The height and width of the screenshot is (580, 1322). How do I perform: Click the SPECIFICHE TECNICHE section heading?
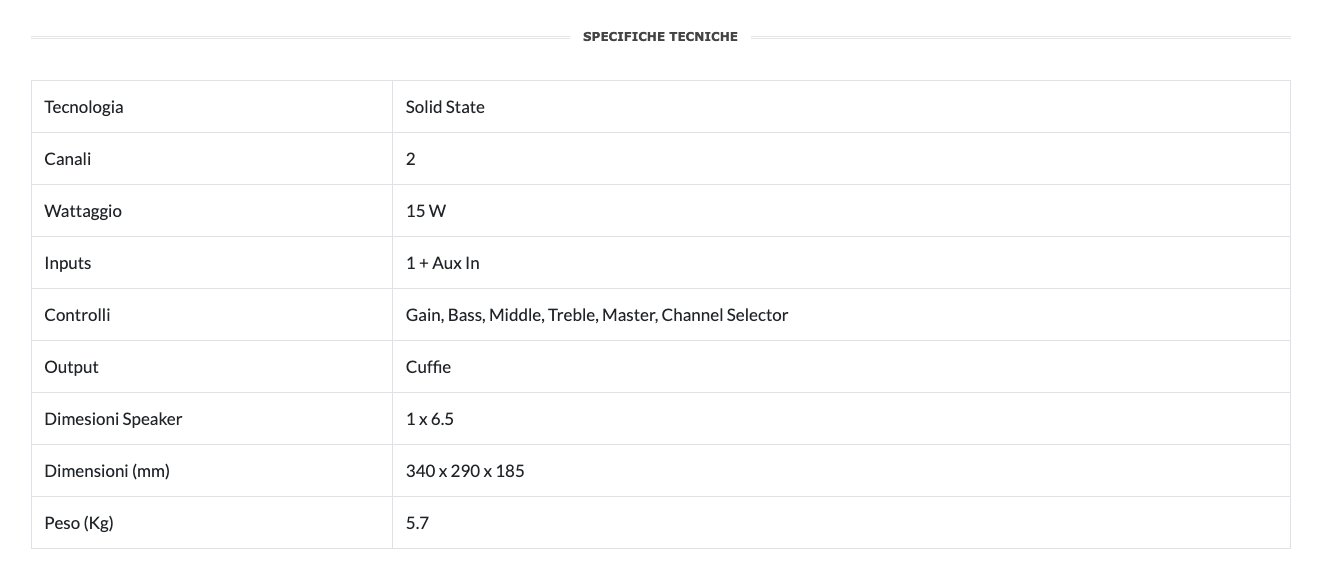point(660,37)
